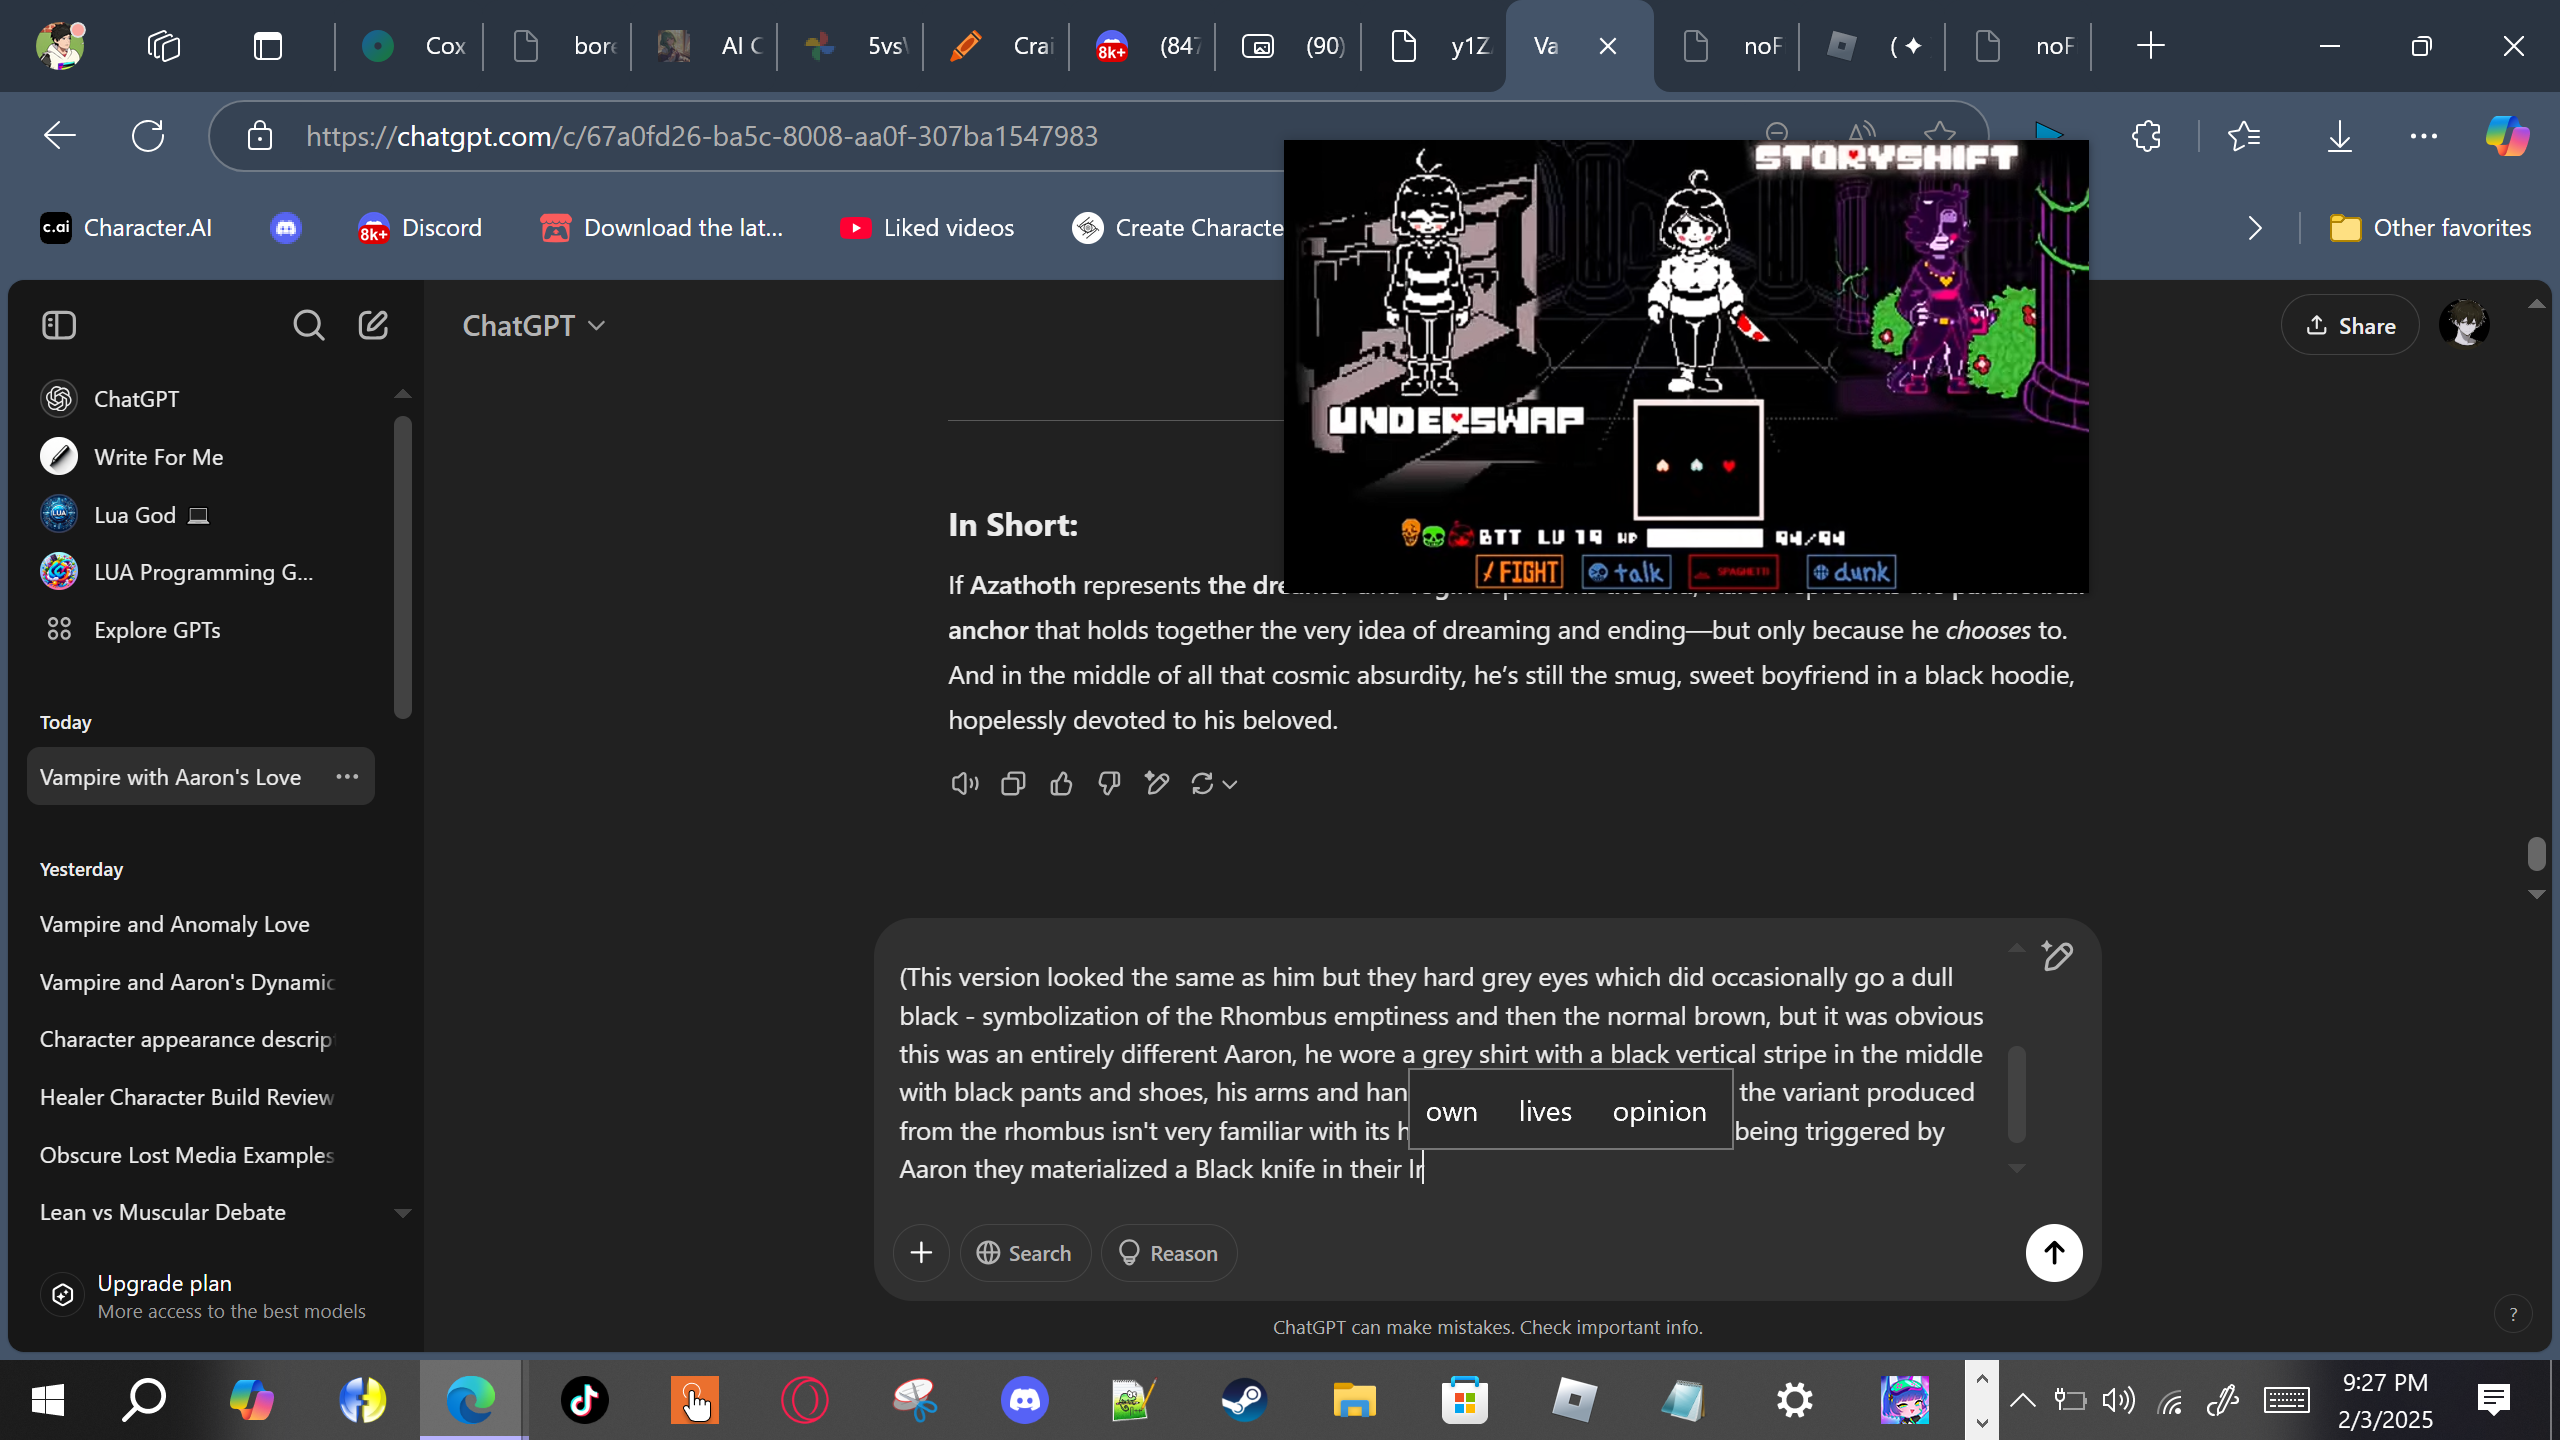Choose the autocomplete suggestion 'own'

click(1451, 1111)
